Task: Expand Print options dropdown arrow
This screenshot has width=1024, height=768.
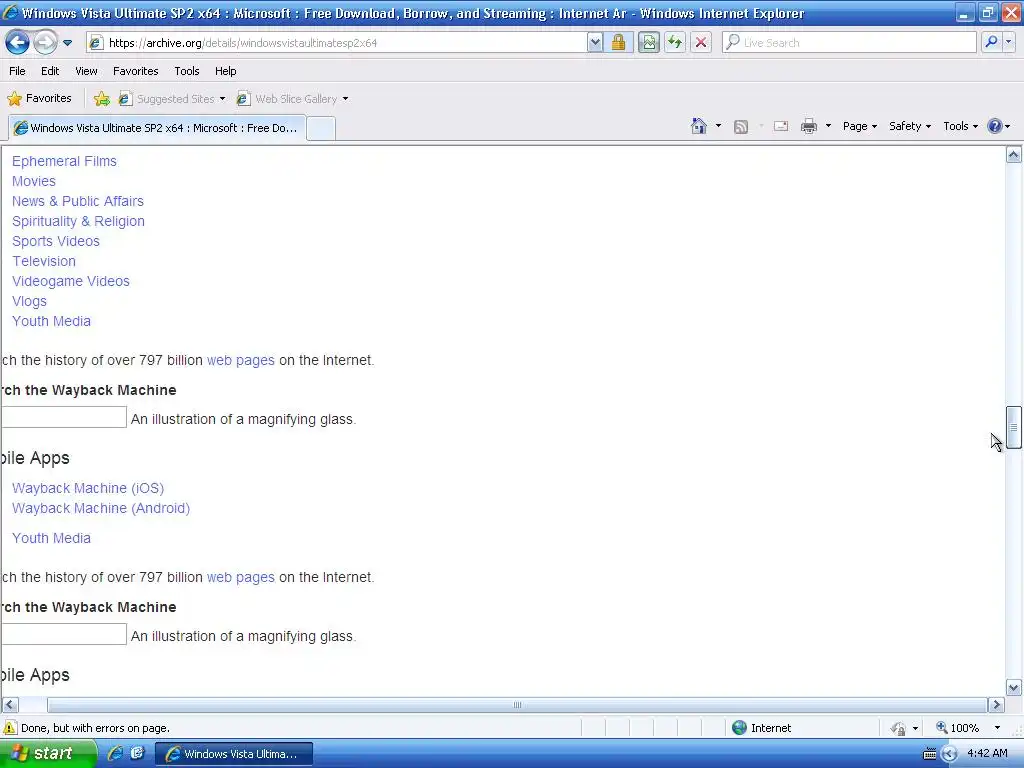Action: point(828,126)
